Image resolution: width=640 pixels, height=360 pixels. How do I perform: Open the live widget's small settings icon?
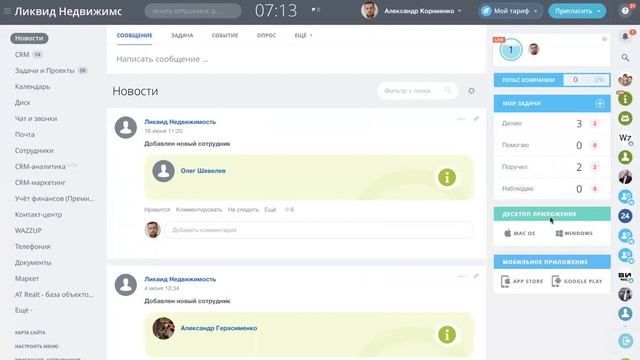click(604, 39)
